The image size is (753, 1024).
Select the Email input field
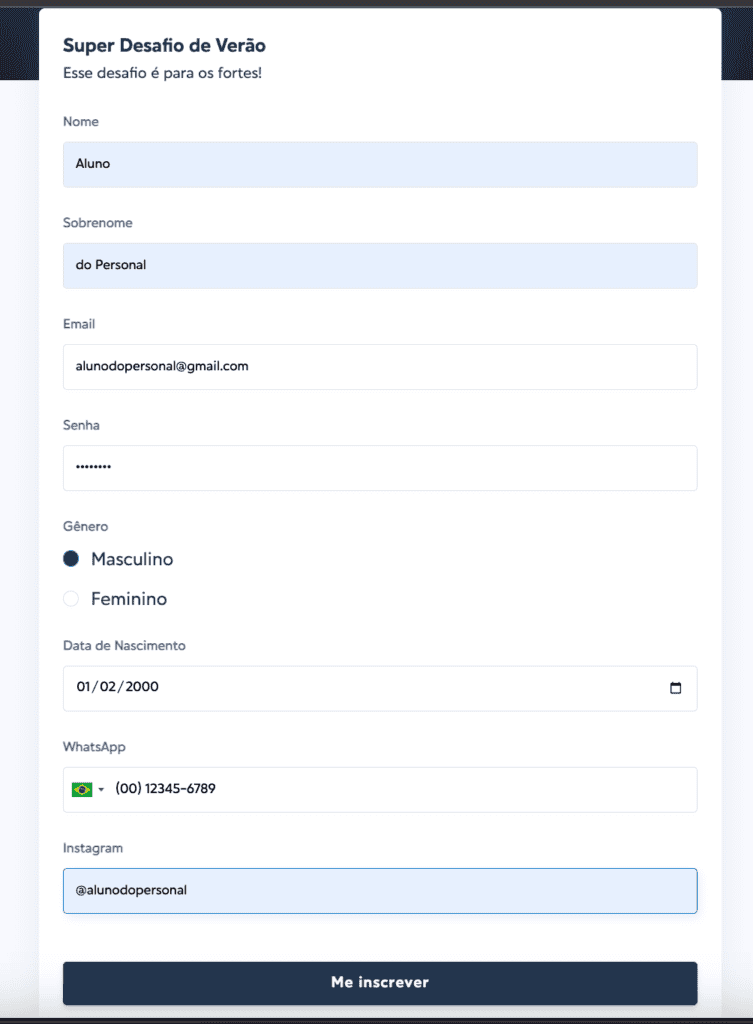point(380,367)
